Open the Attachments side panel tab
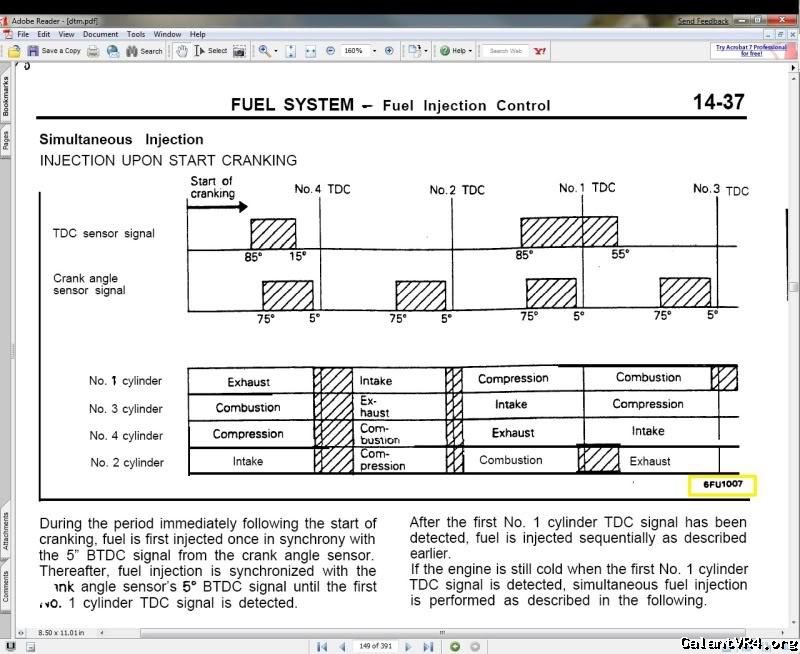Image resolution: width=800 pixels, height=654 pixels. click(x=6, y=531)
